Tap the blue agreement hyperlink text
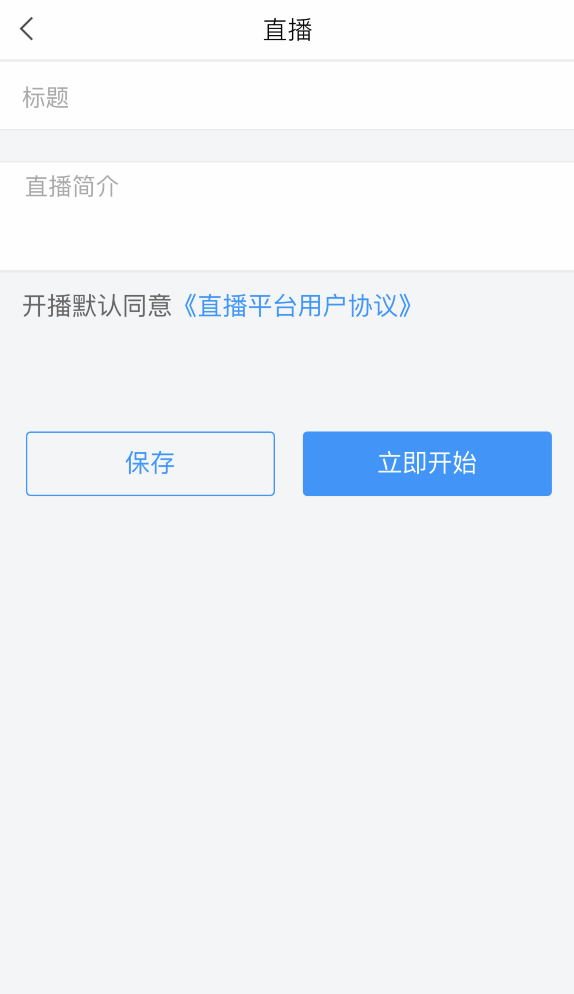The image size is (574, 994). click(x=297, y=306)
